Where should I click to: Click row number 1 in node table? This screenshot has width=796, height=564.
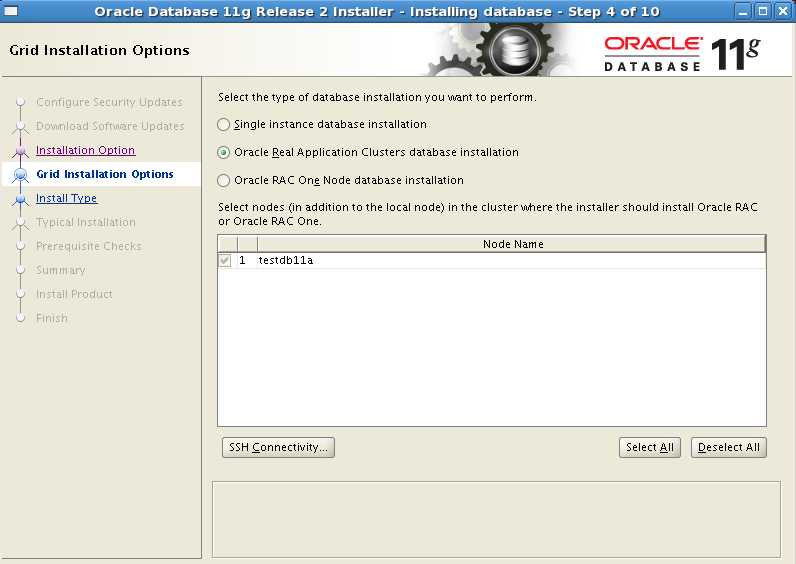(243, 260)
